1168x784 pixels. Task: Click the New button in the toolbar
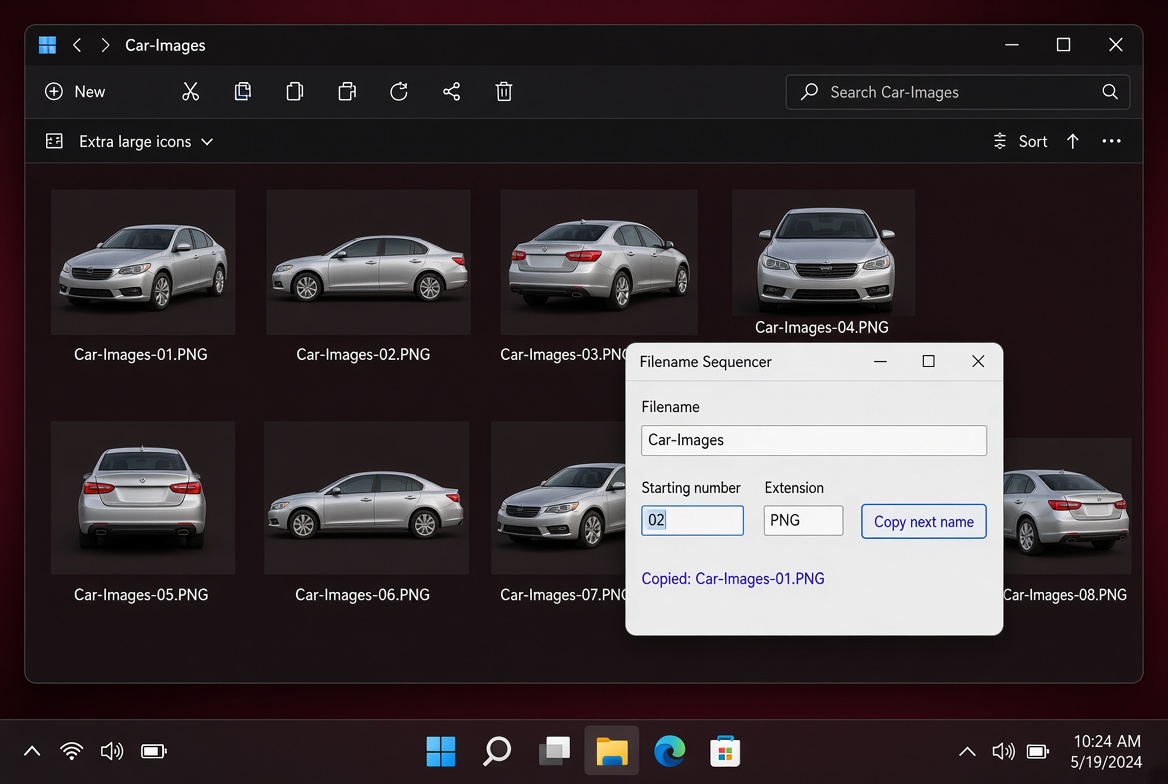[75, 92]
